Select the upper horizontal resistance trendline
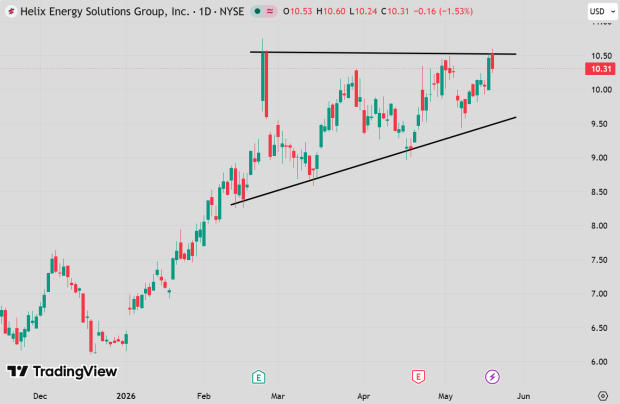Screen dimensions: 620x404 coord(383,53)
